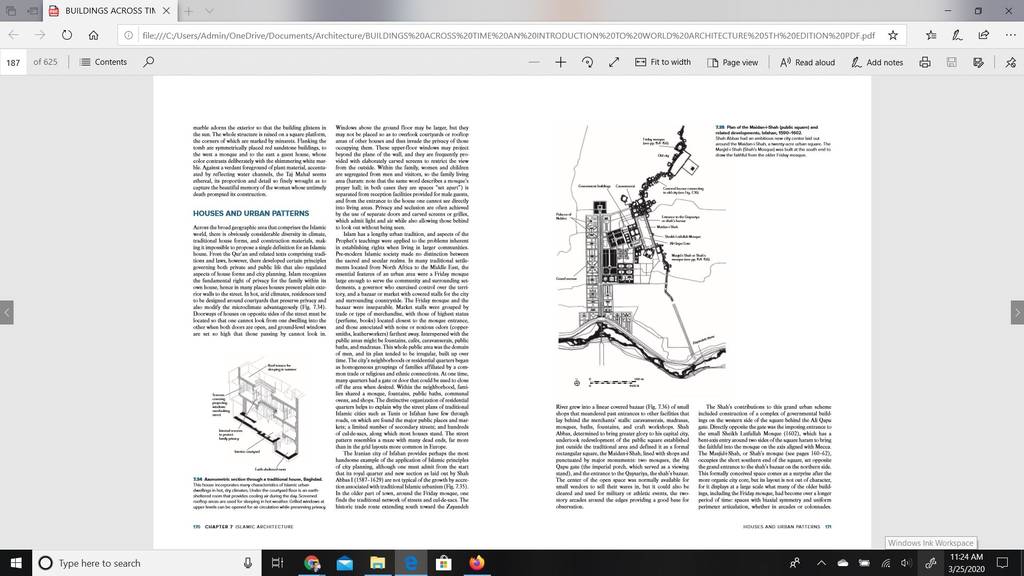This screenshot has width=1024, height=576.
Task: Open the Contents panel
Action: (103, 62)
